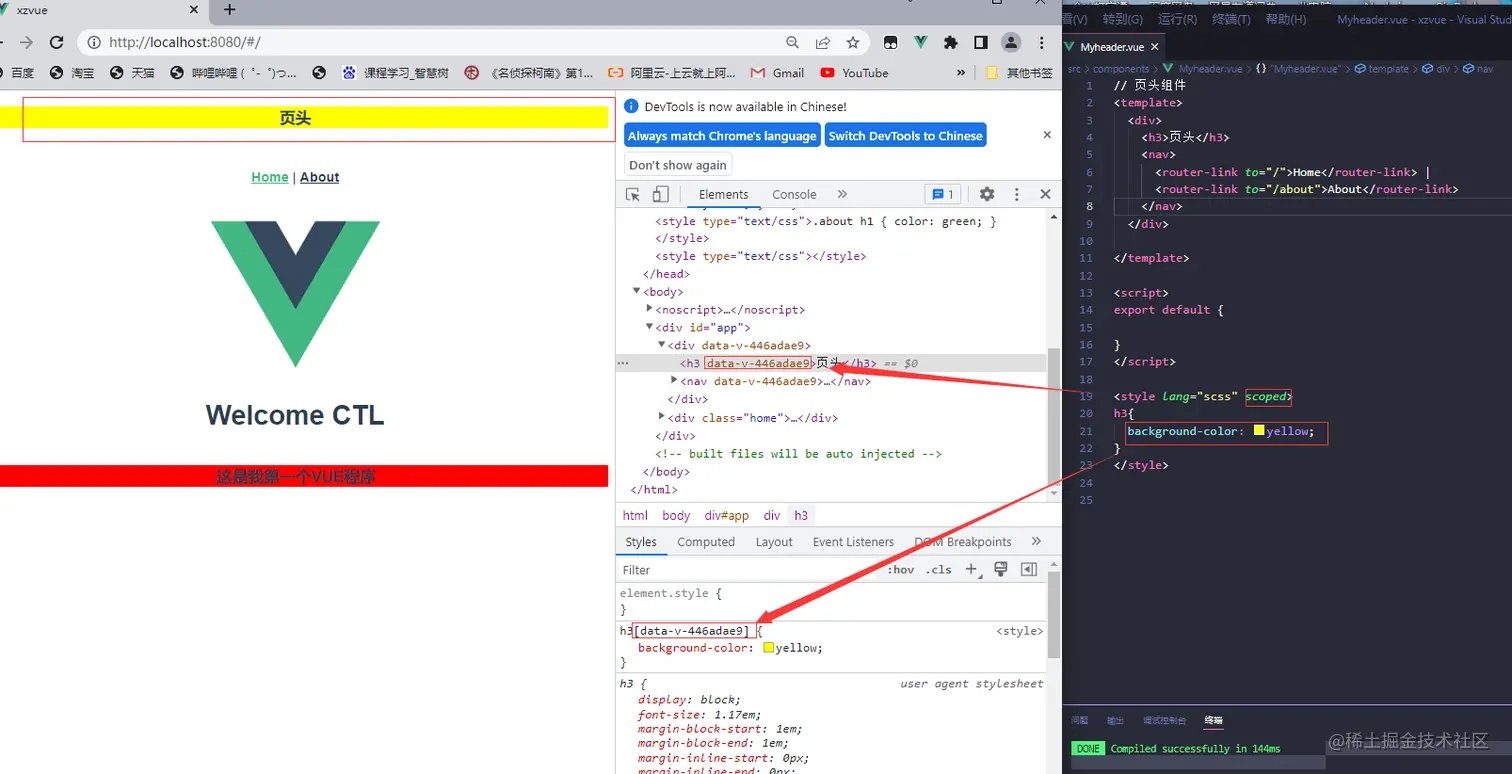Screen dimensions: 1512x774
Task: Open the issues counter badge
Action: point(942,194)
